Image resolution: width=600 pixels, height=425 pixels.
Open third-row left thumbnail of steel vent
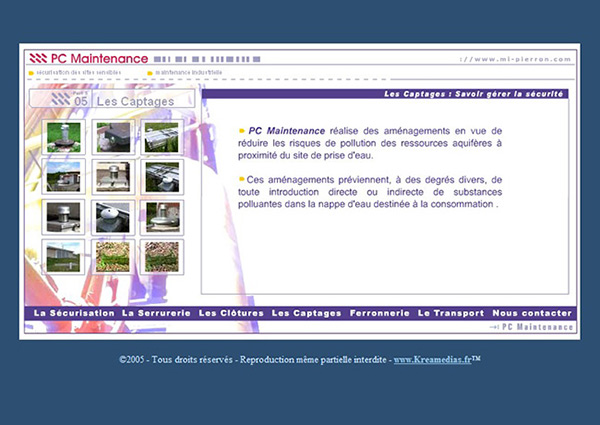64,217
